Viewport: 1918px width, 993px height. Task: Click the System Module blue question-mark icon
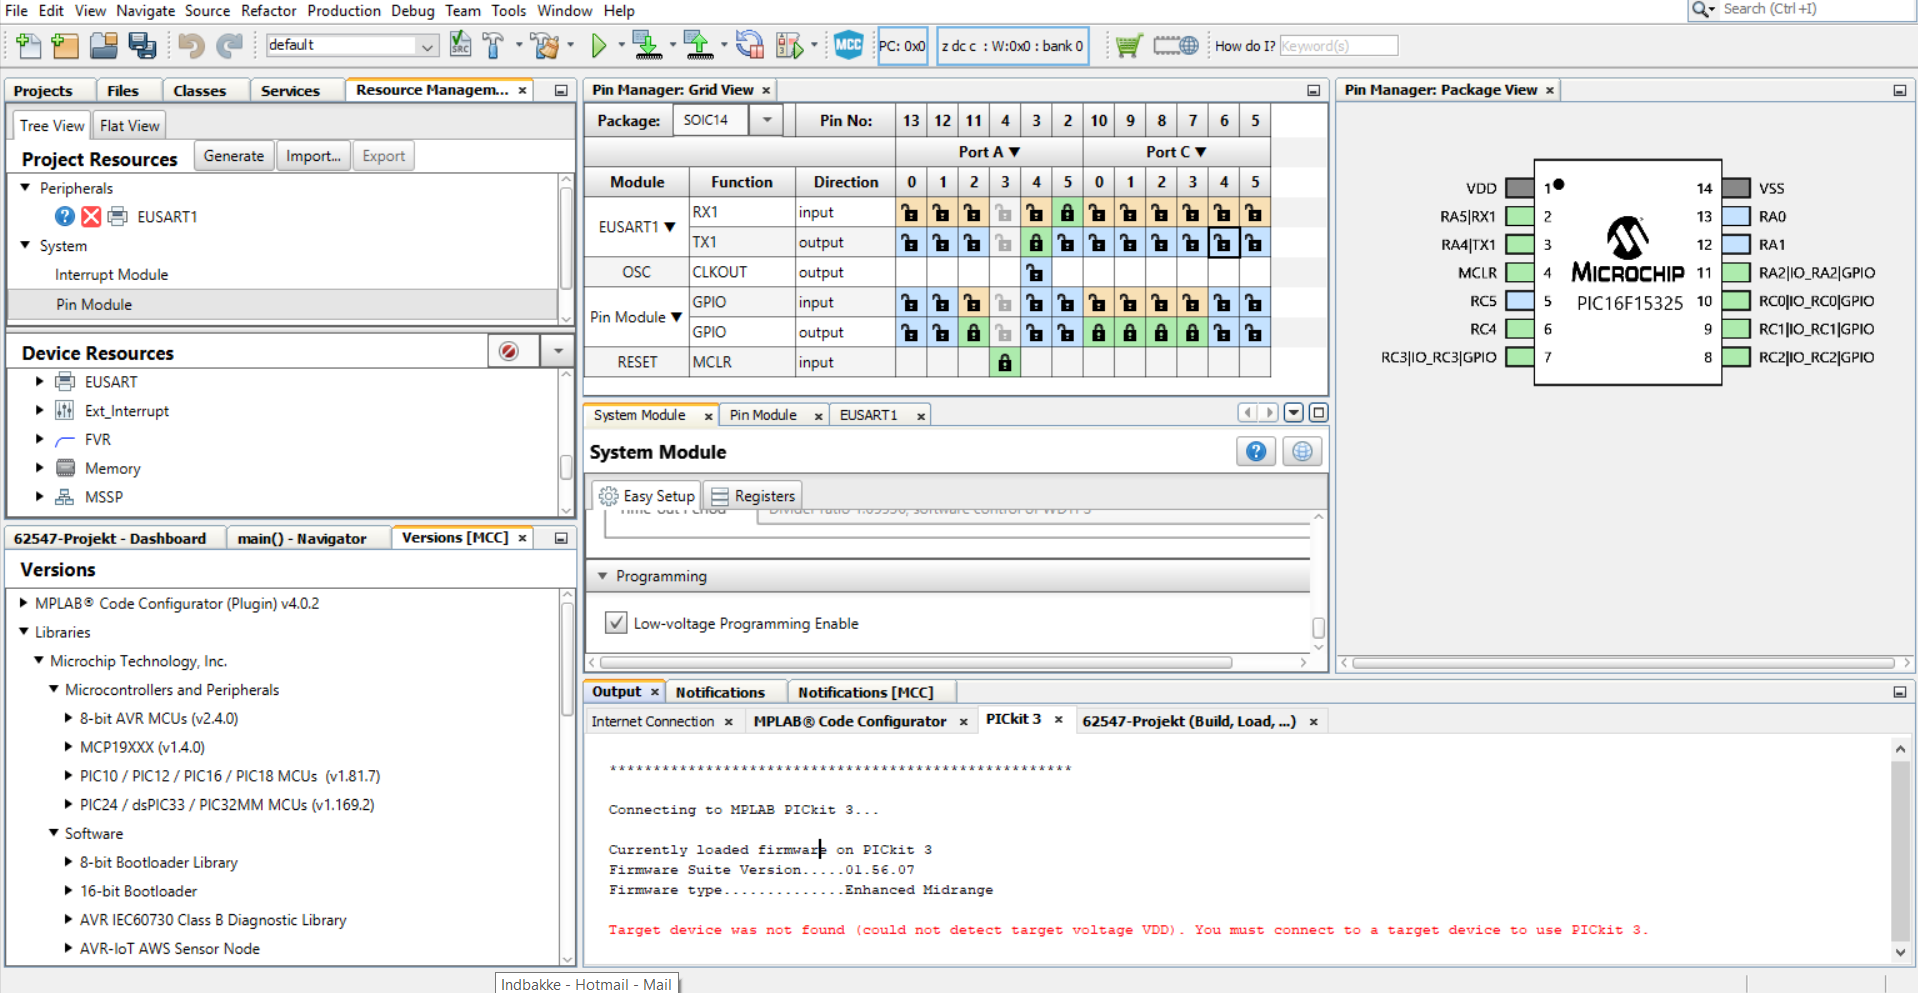[x=1256, y=451]
